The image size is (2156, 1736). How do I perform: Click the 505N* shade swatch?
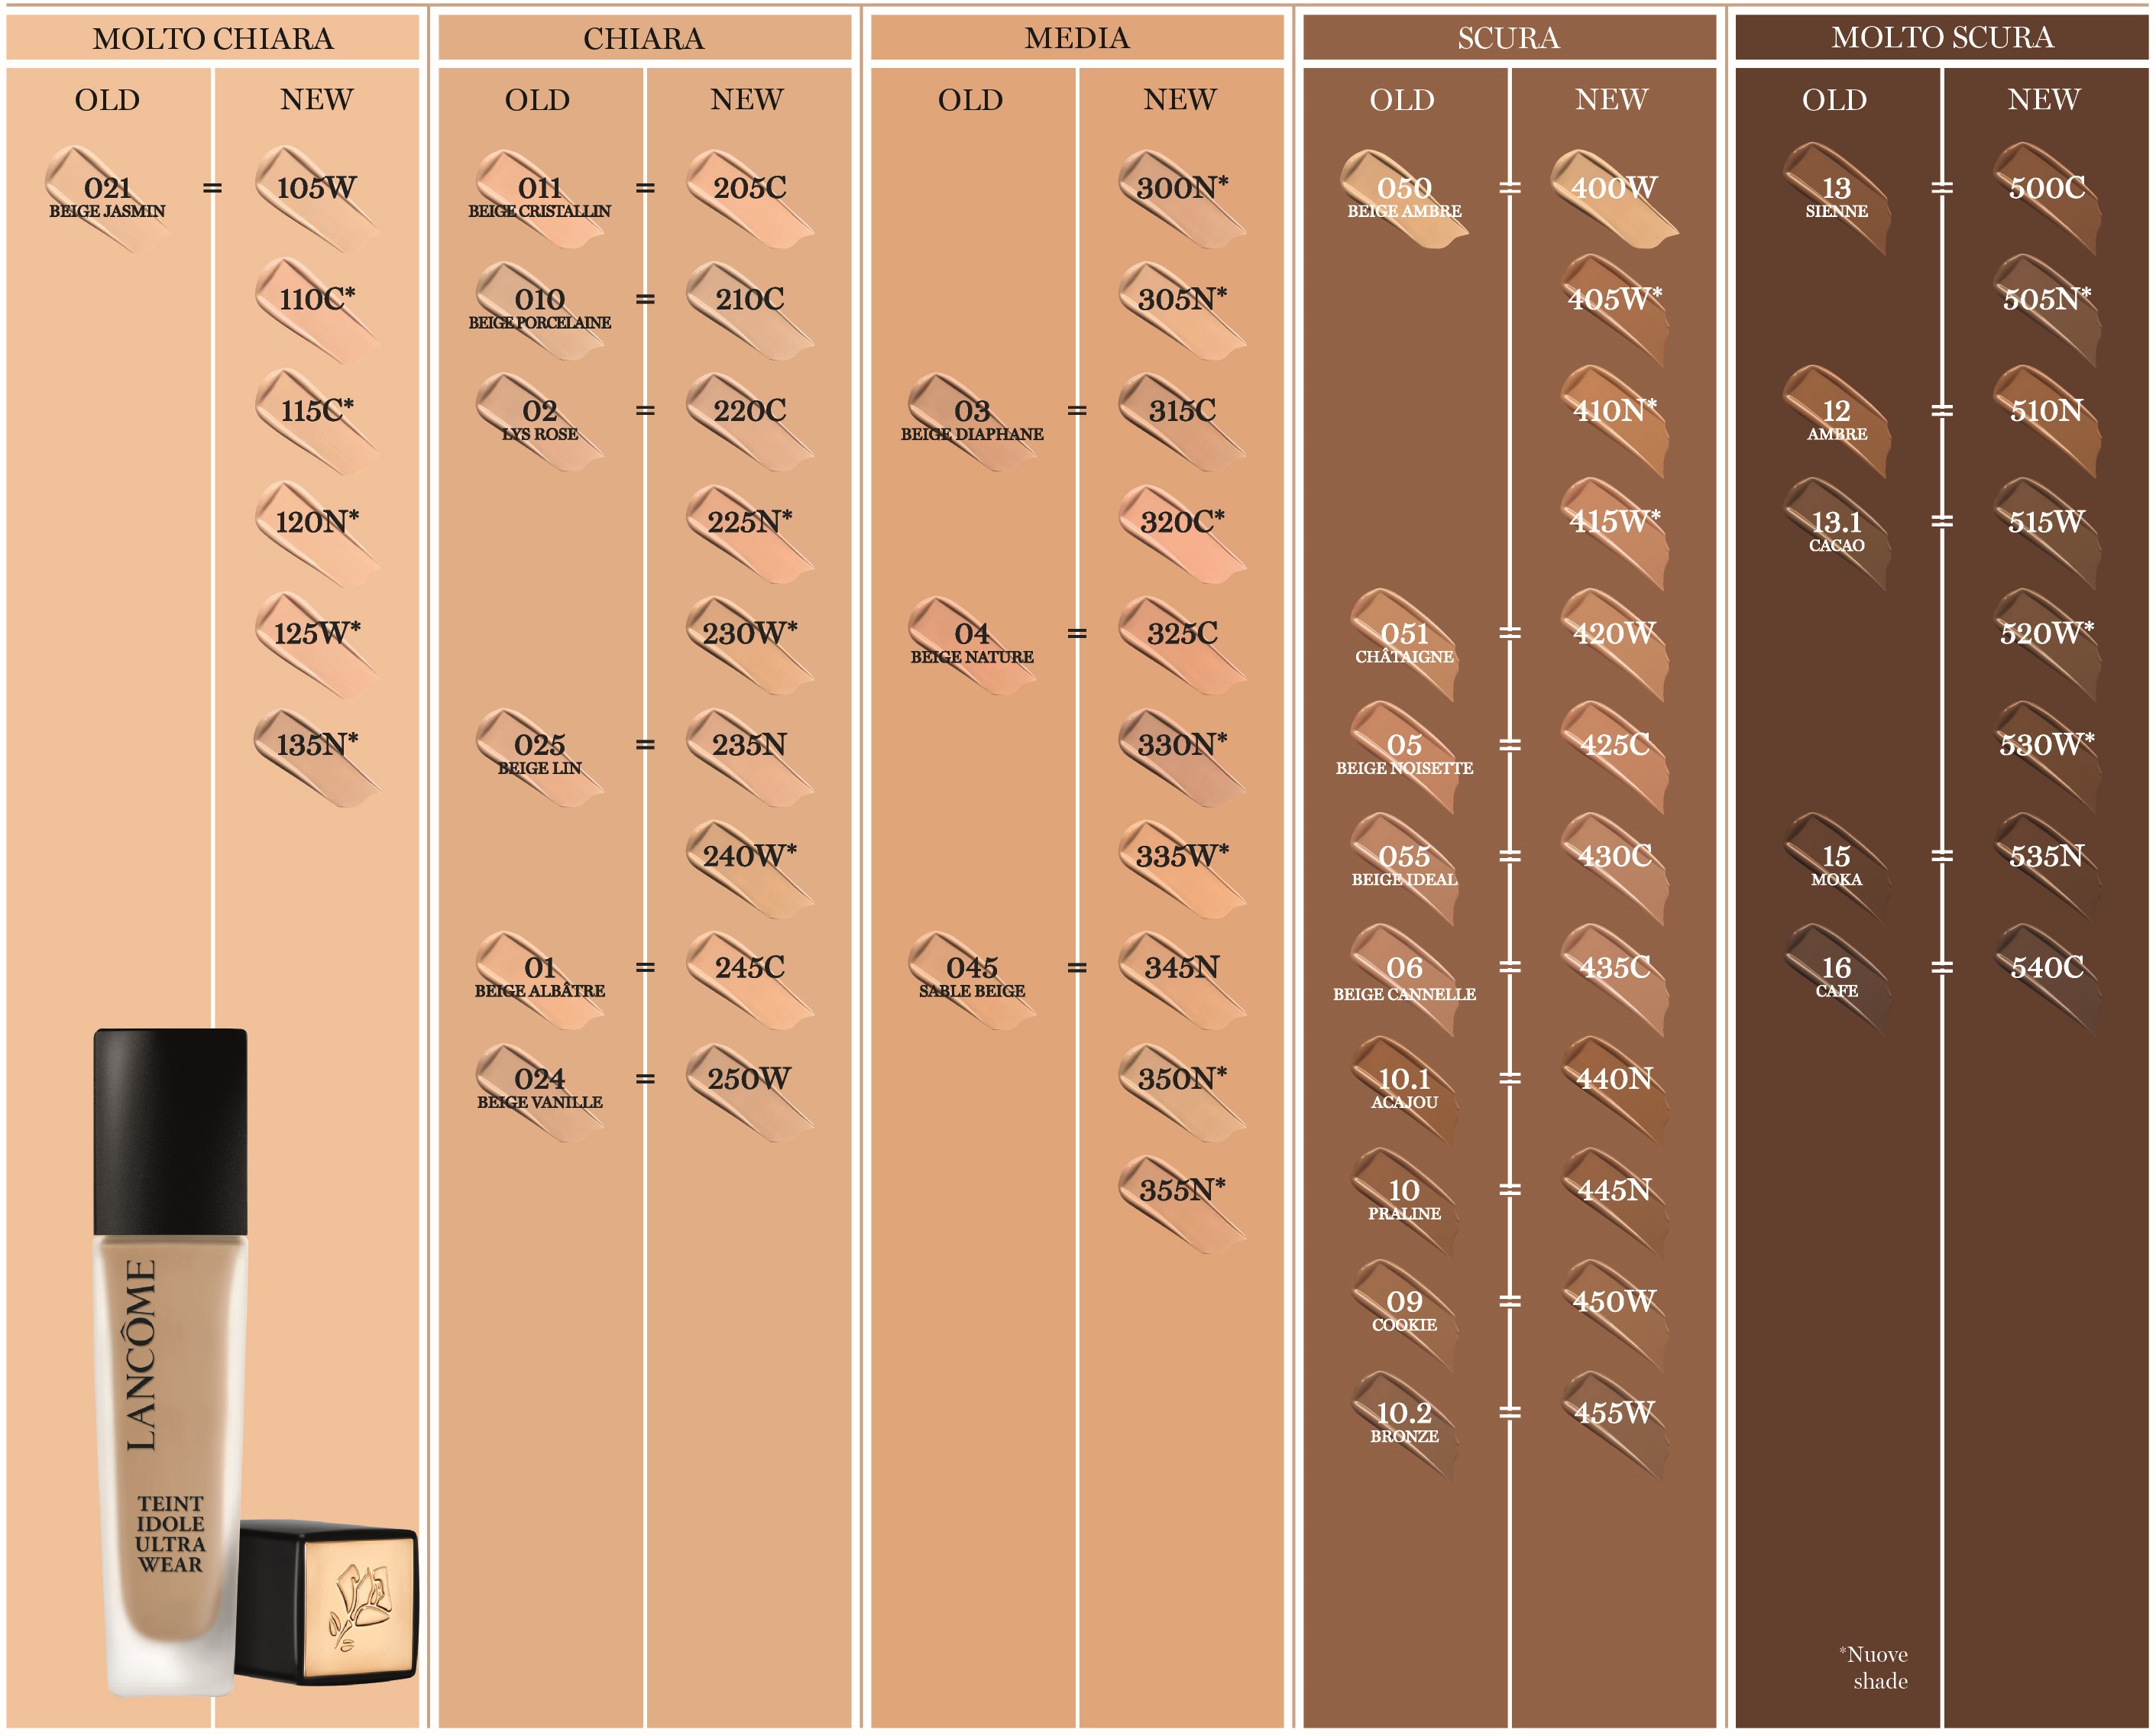[2047, 310]
